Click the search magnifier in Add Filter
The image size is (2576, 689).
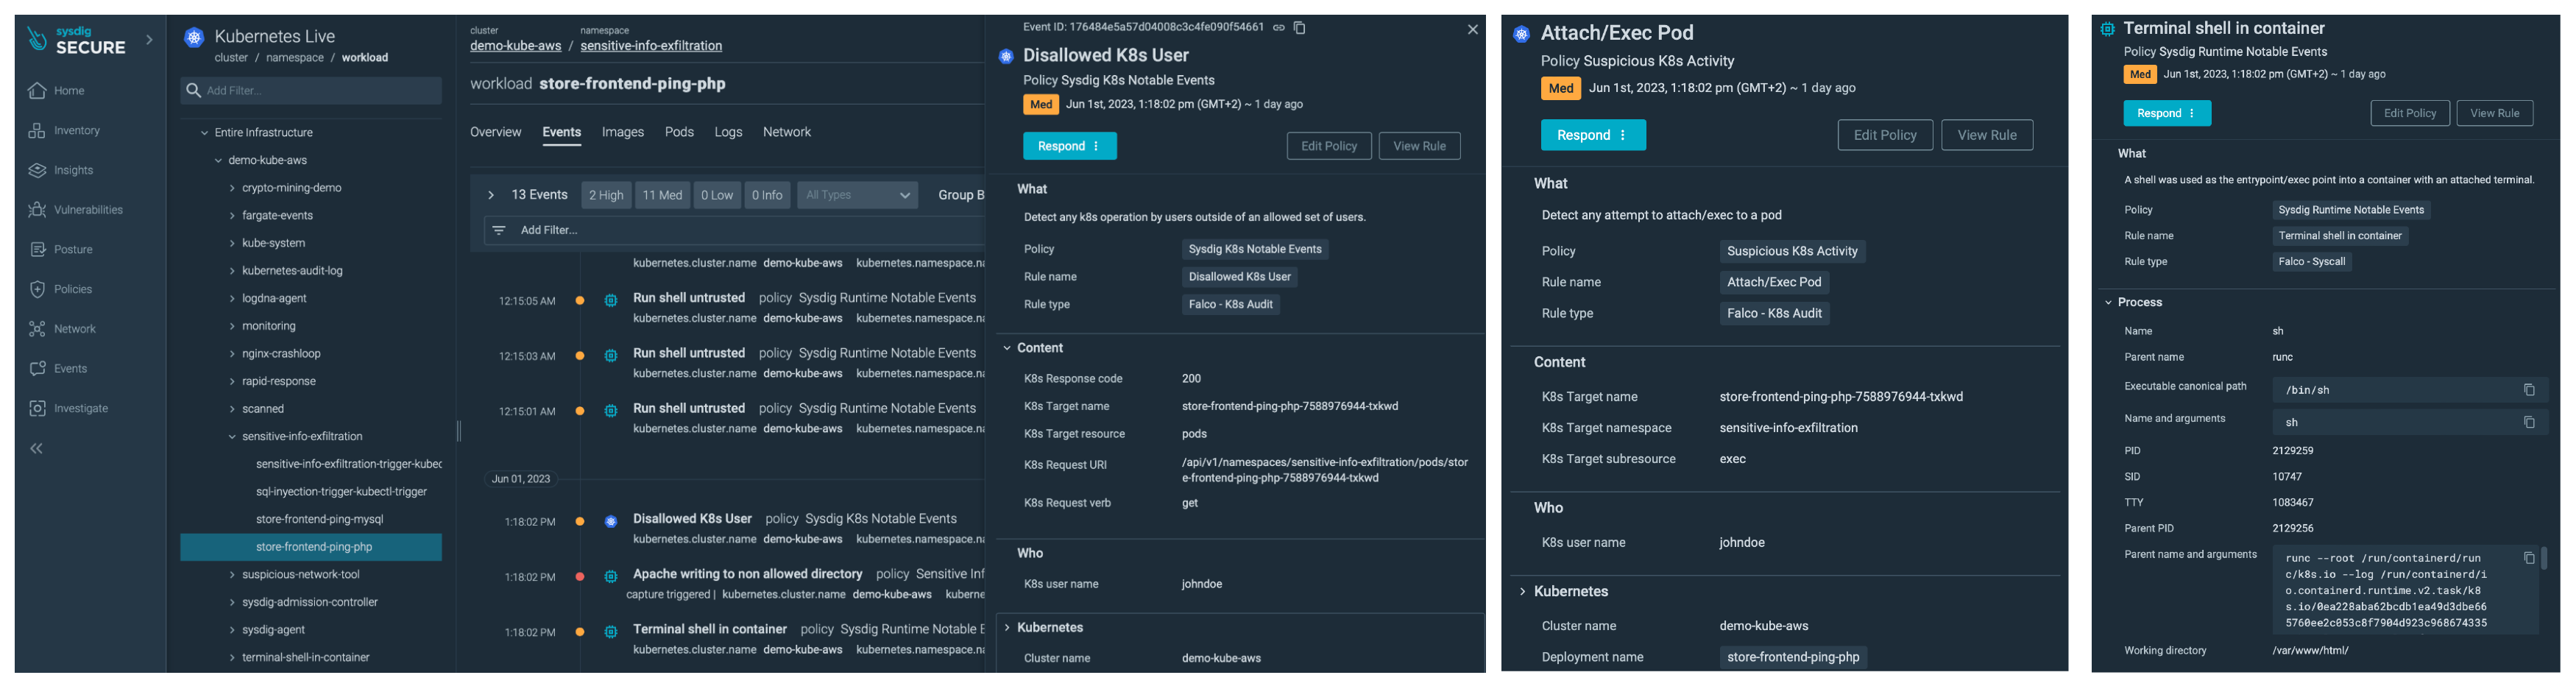pos(193,91)
